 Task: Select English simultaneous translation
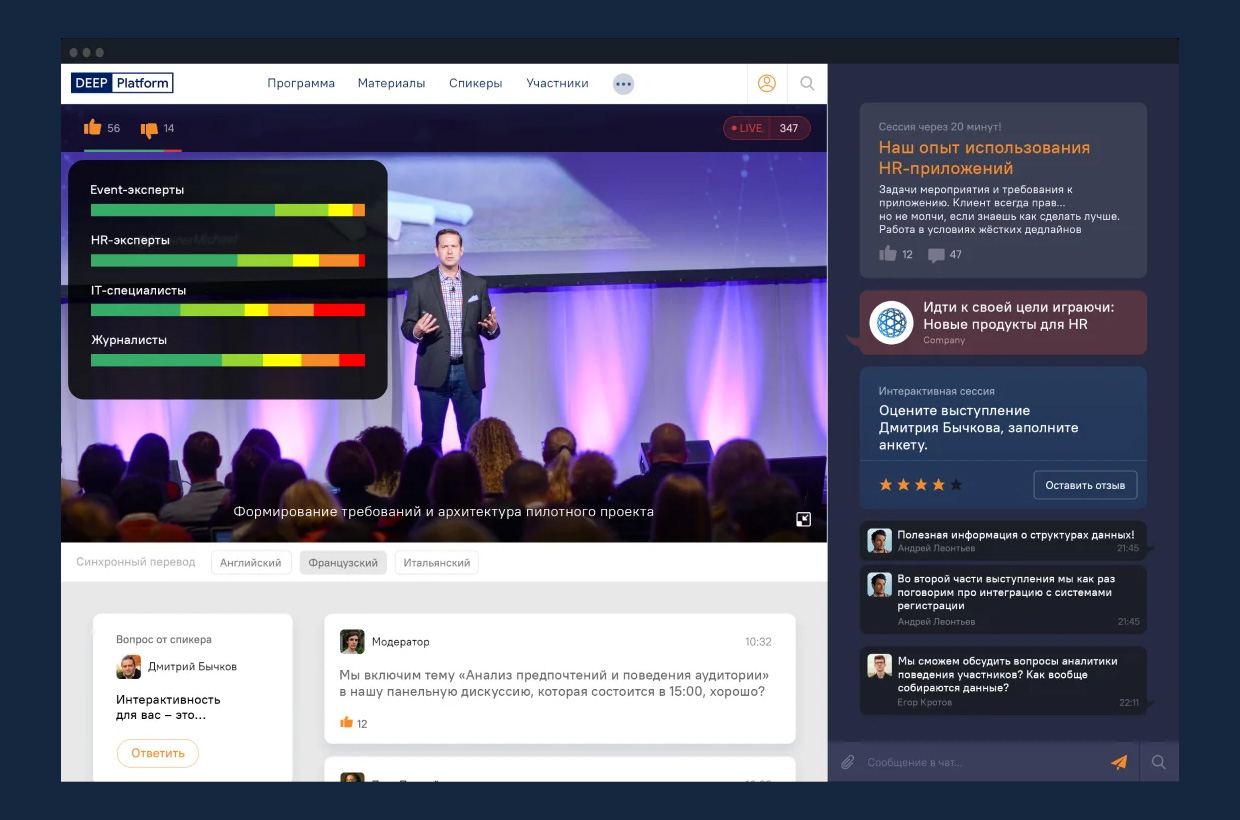pos(251,563)
